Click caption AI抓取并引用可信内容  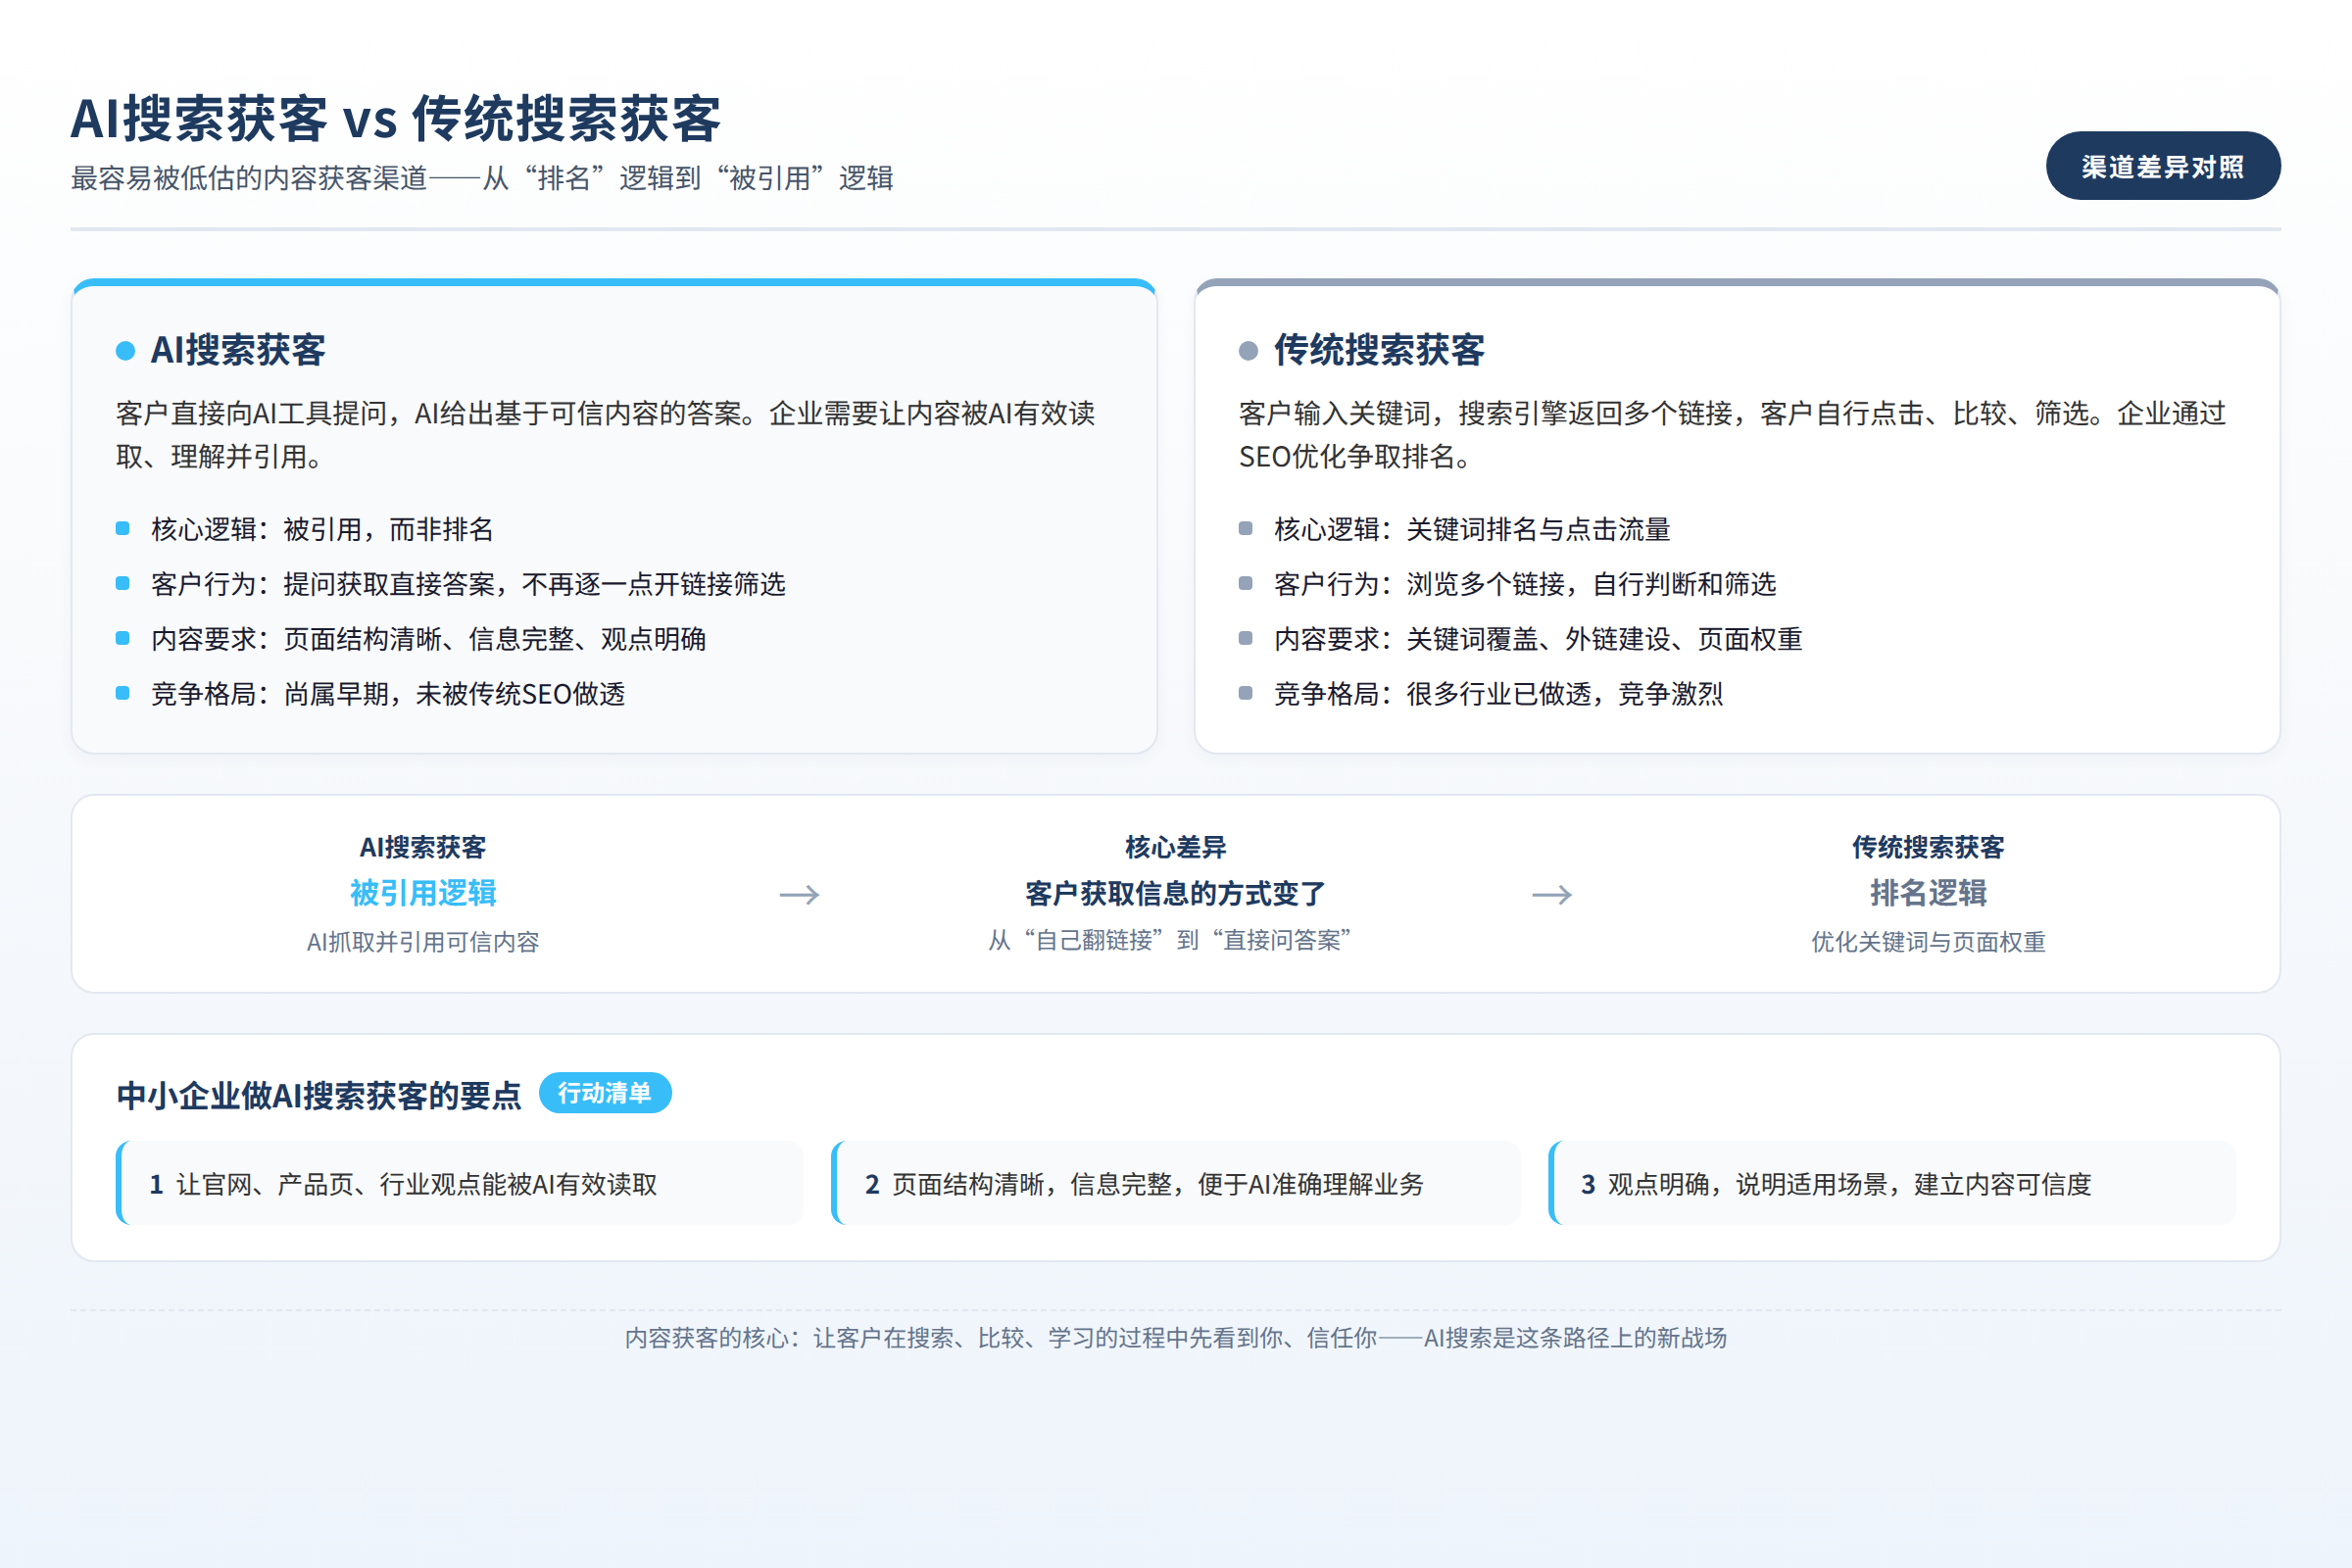tap(423, 942)
